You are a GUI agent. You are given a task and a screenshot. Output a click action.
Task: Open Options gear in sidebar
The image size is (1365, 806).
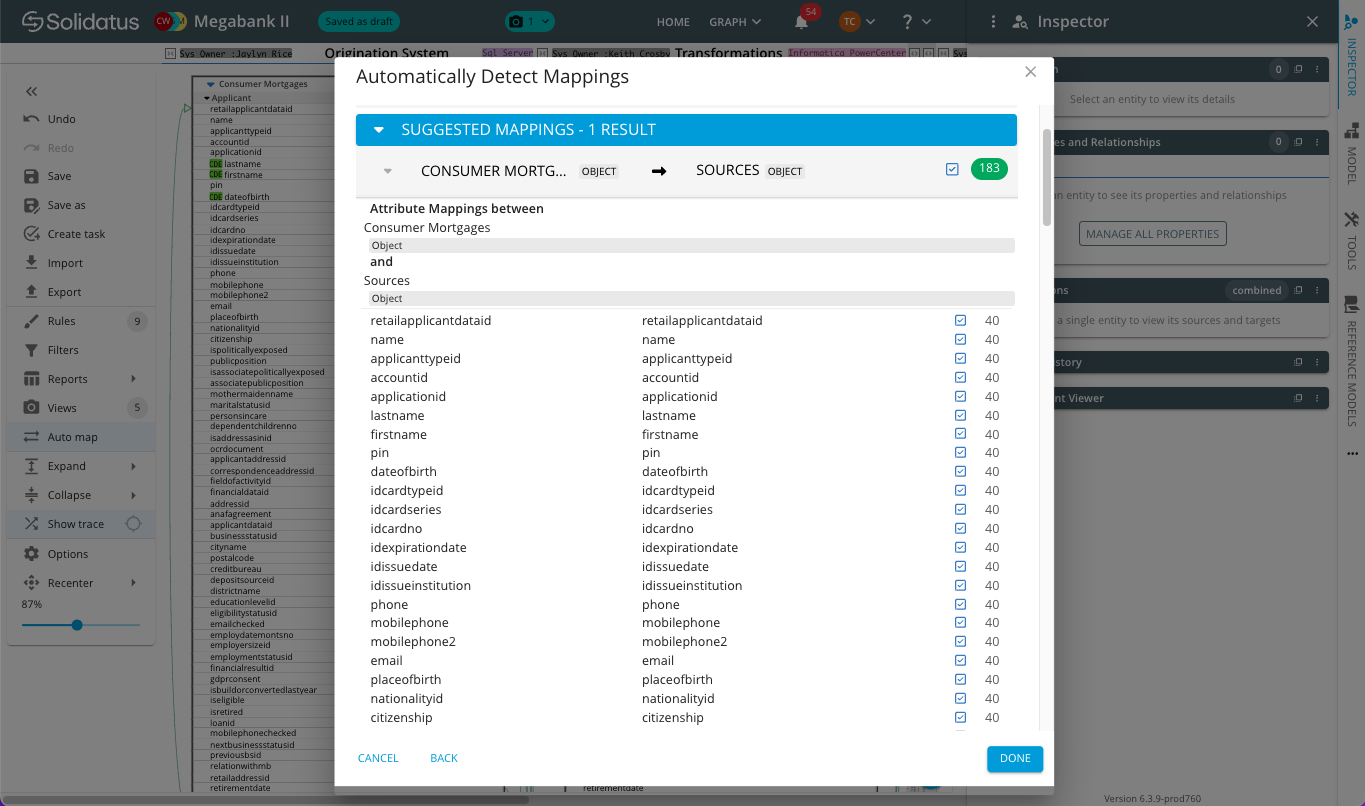[31, 554]
